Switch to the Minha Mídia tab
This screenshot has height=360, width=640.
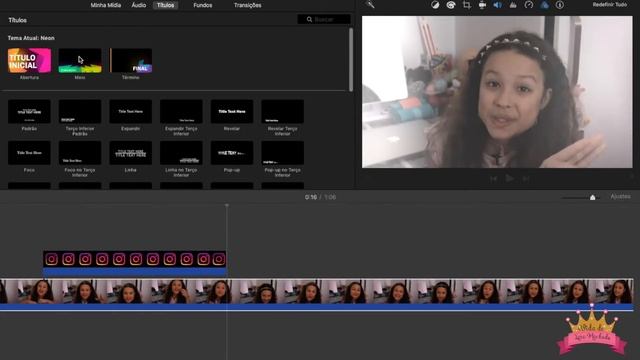click(105, 5)
